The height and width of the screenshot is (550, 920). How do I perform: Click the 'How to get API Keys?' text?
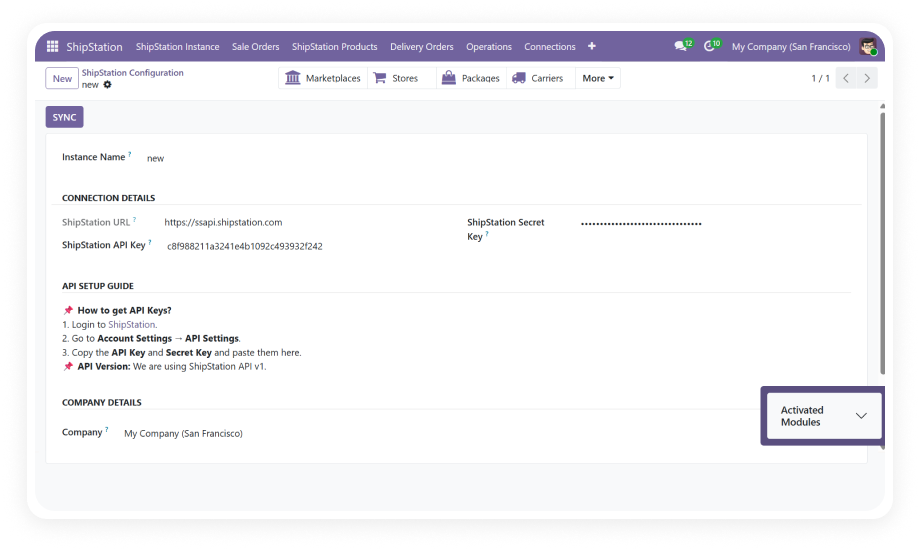tap(124, 310)
